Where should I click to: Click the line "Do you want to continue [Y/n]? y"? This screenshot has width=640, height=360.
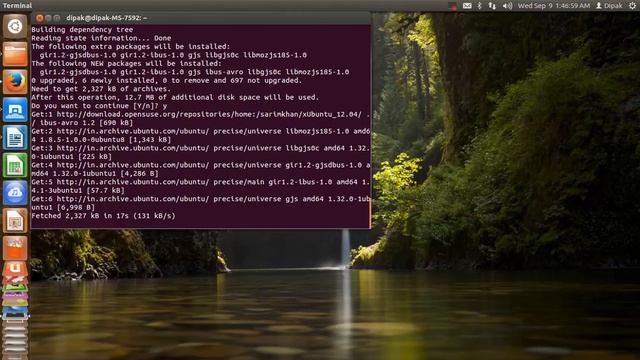[x=99, y=106]
